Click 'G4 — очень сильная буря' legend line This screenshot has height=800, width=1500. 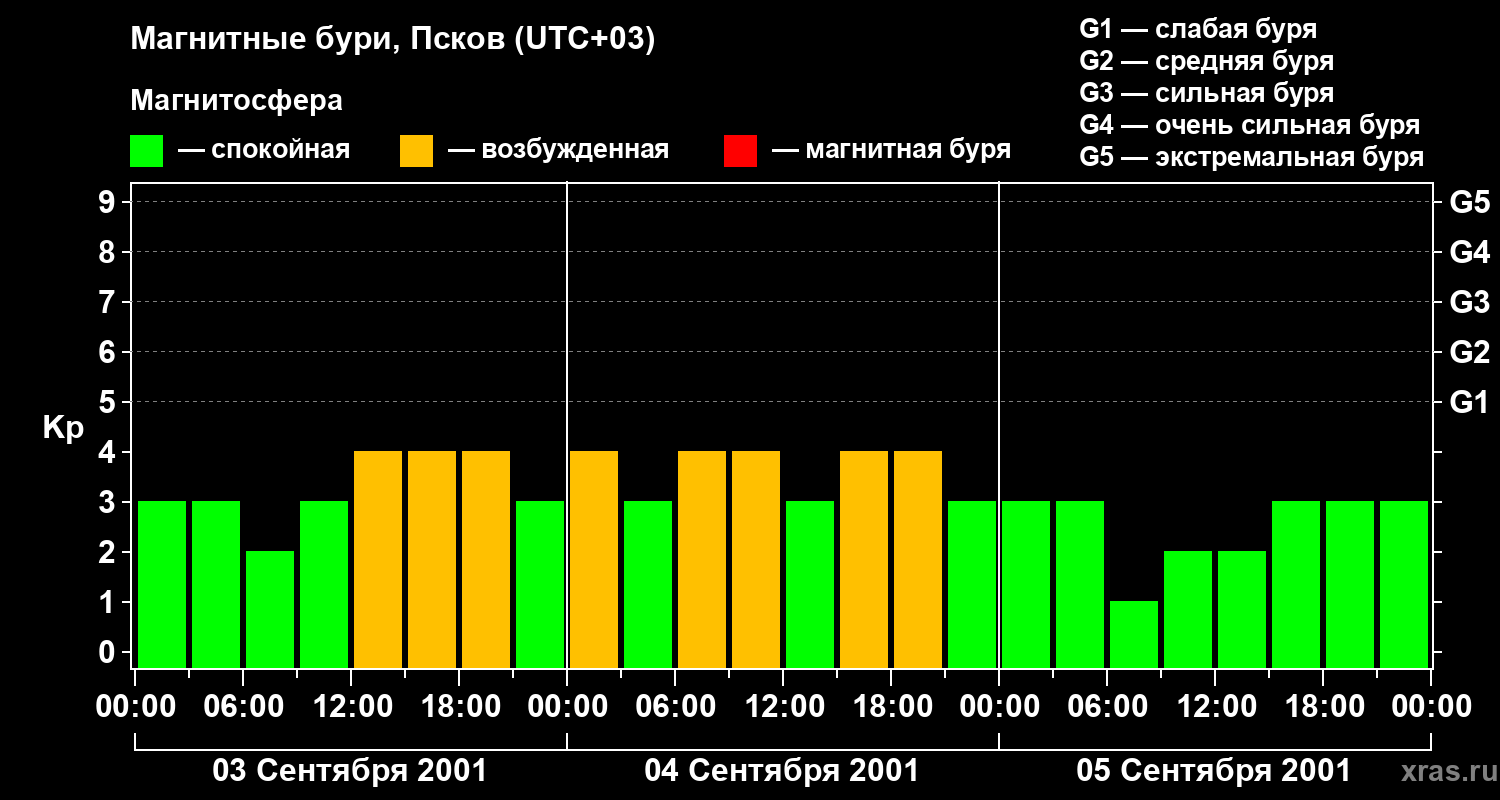pyautogui.click(x=1250, y=125)
